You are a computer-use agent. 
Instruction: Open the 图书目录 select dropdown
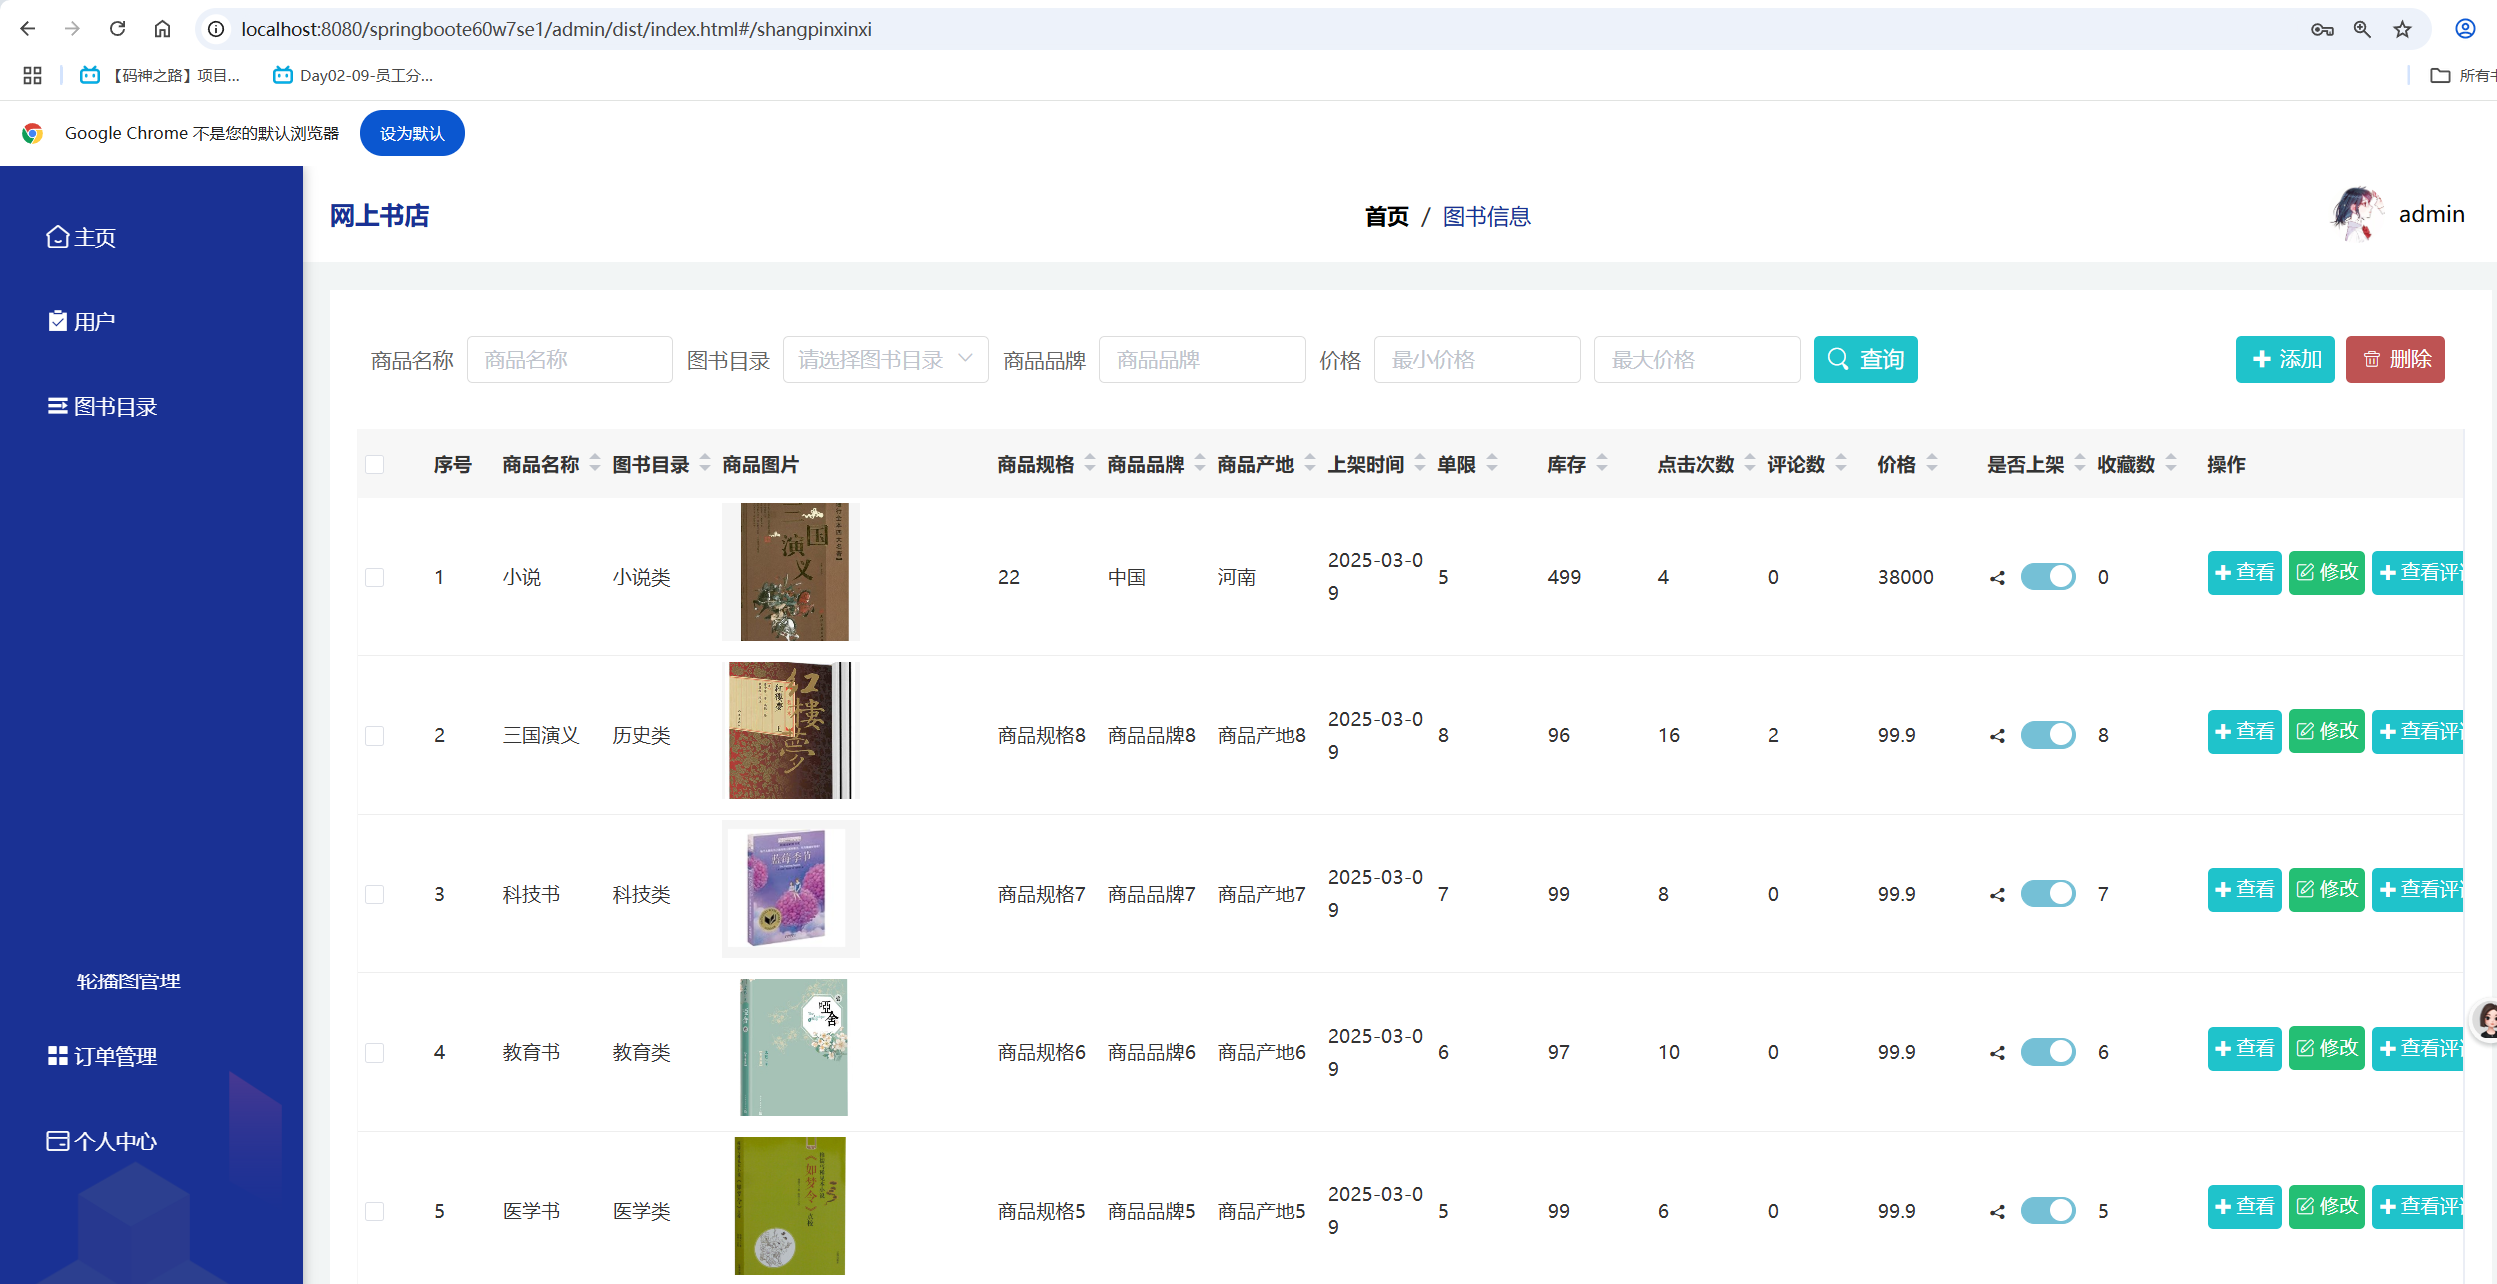(885, 360)
